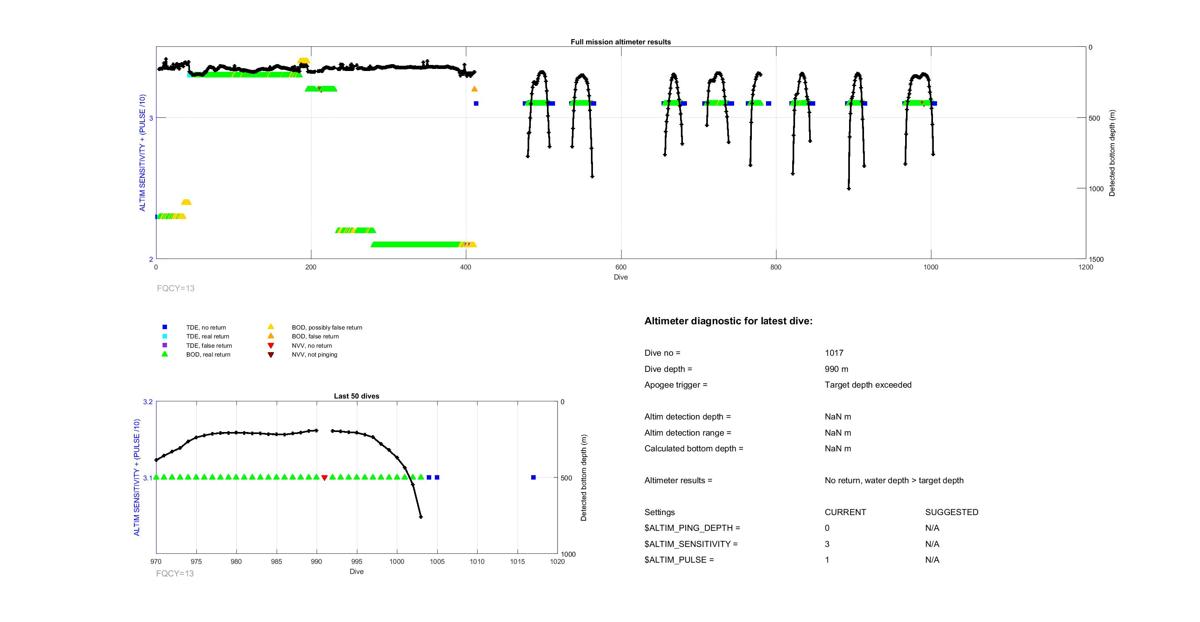Screen dimensions: 1200x622
Task: Click the orange triangle marker for BOD, false return
Action: [271, 336]
